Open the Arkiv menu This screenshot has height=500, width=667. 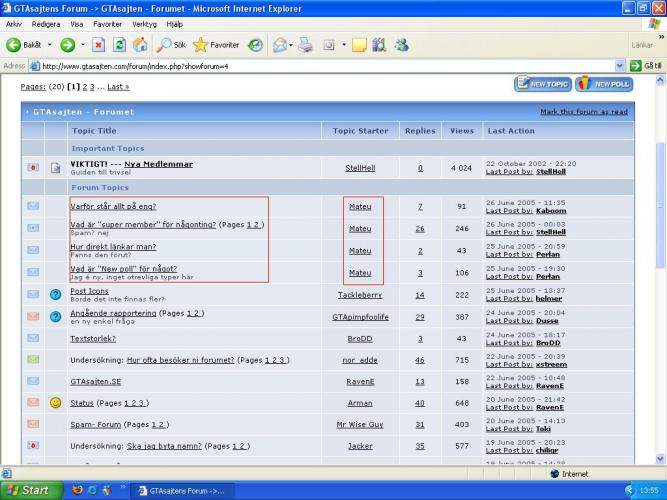click(13, 23)
